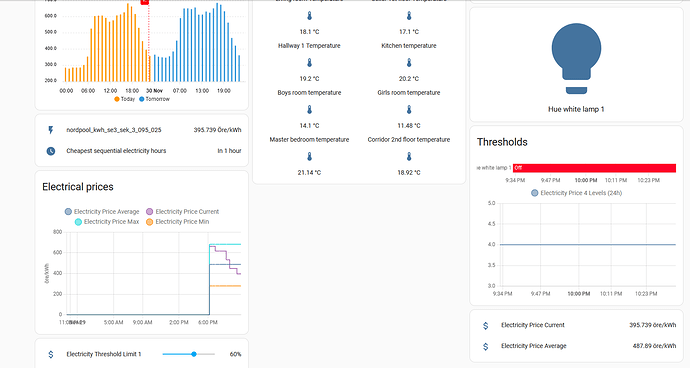
Task: Click Boys room temperature thermometer icon
Action: click(x=309, y=110)
